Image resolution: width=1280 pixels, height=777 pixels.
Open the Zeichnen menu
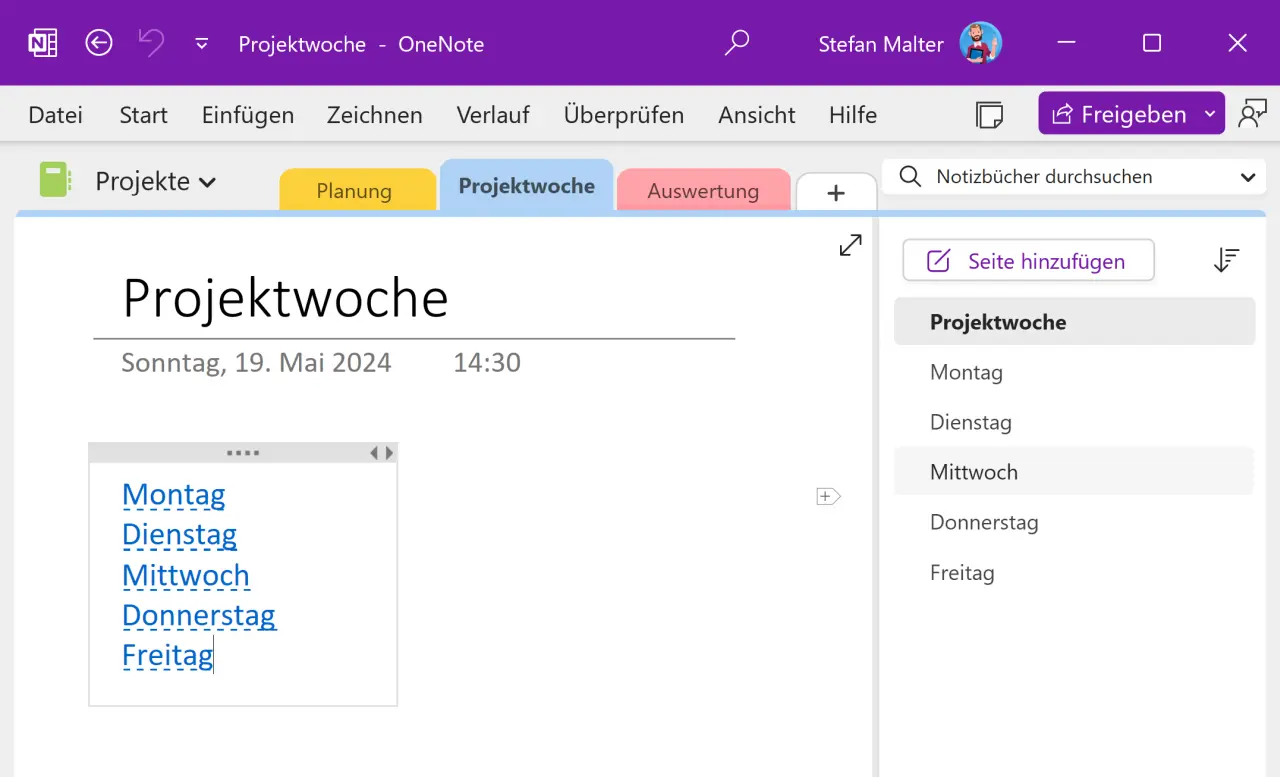click(x=374, y=114)
